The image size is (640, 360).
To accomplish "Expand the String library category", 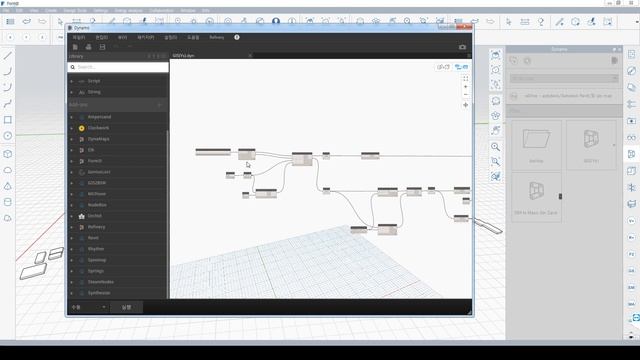I will (72, 92).
